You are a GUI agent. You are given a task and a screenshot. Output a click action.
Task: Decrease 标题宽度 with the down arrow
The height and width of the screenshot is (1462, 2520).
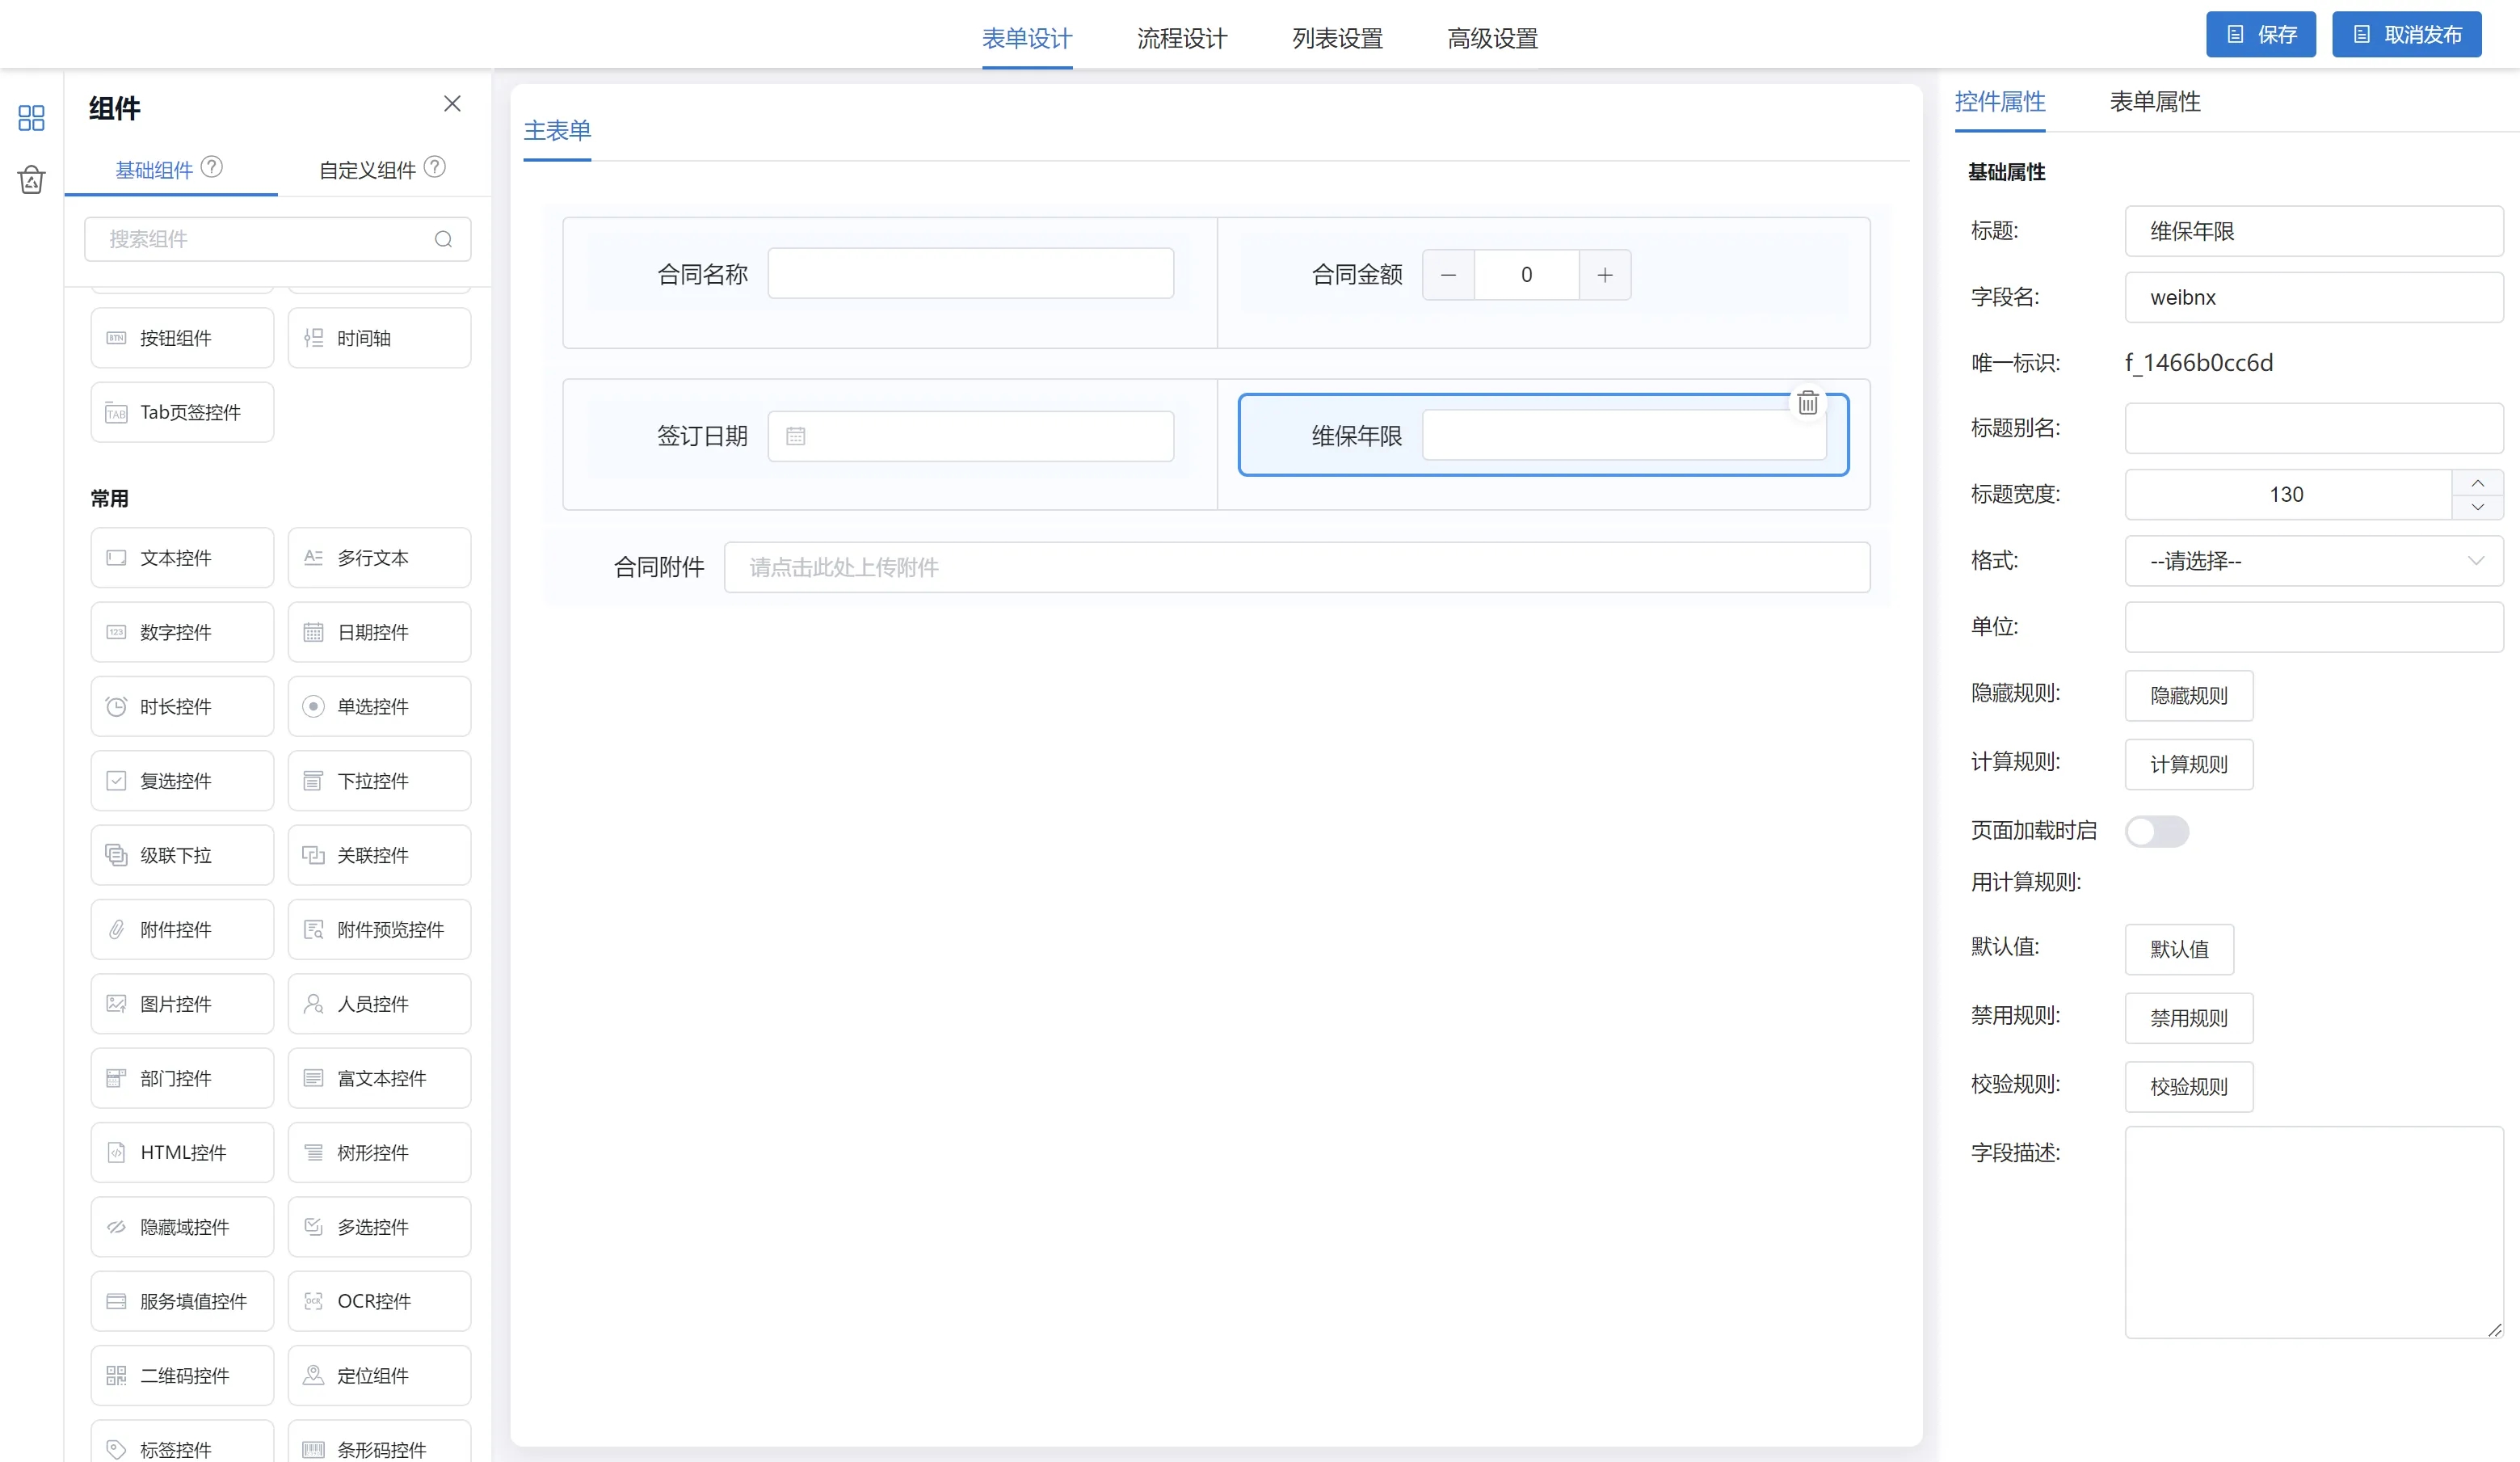[x=2477, y=507]
